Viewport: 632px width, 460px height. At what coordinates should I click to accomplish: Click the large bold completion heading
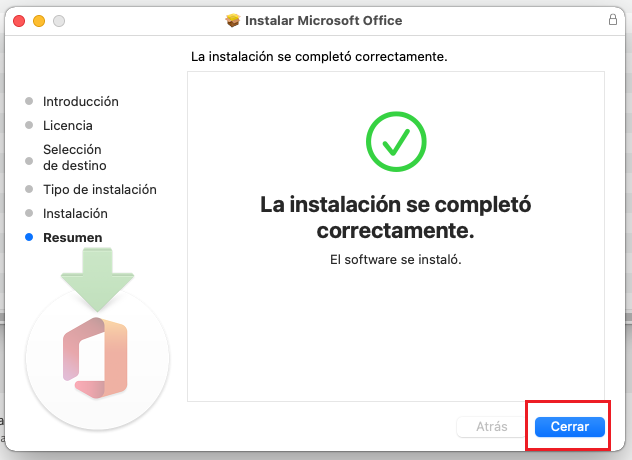[x=395, y=217]
